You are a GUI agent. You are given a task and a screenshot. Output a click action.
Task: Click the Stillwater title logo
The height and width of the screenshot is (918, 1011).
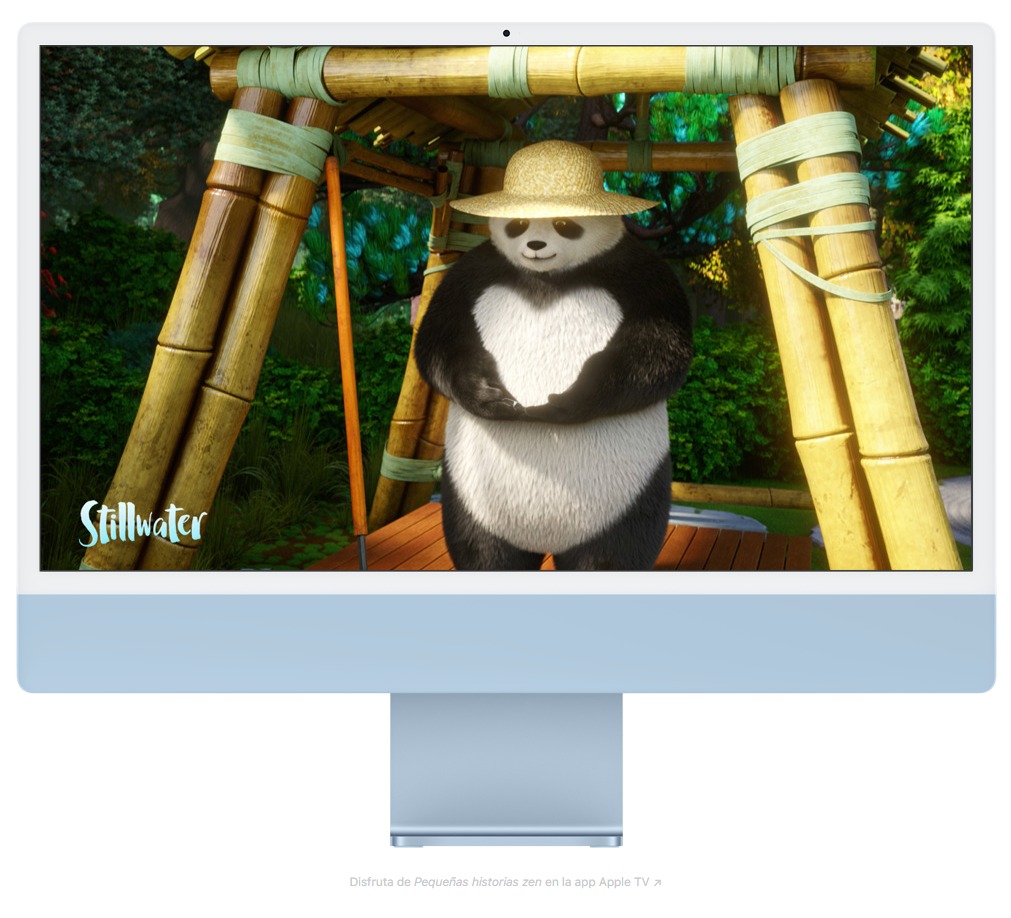(142, 523)
